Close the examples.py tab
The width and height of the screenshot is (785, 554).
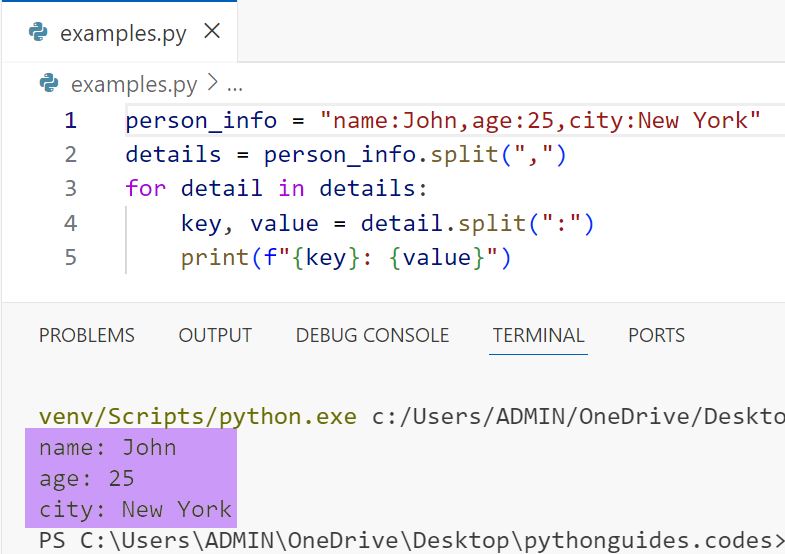tap(212, 31)
